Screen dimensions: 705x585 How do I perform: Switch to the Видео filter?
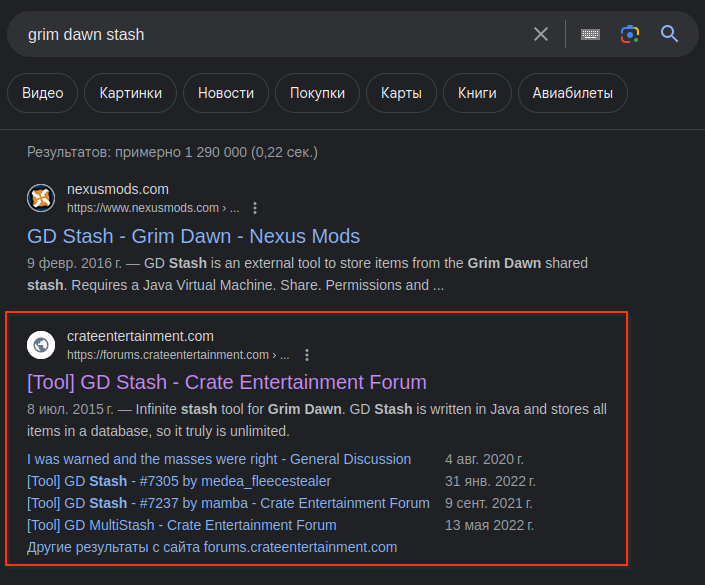coord(43,93)
